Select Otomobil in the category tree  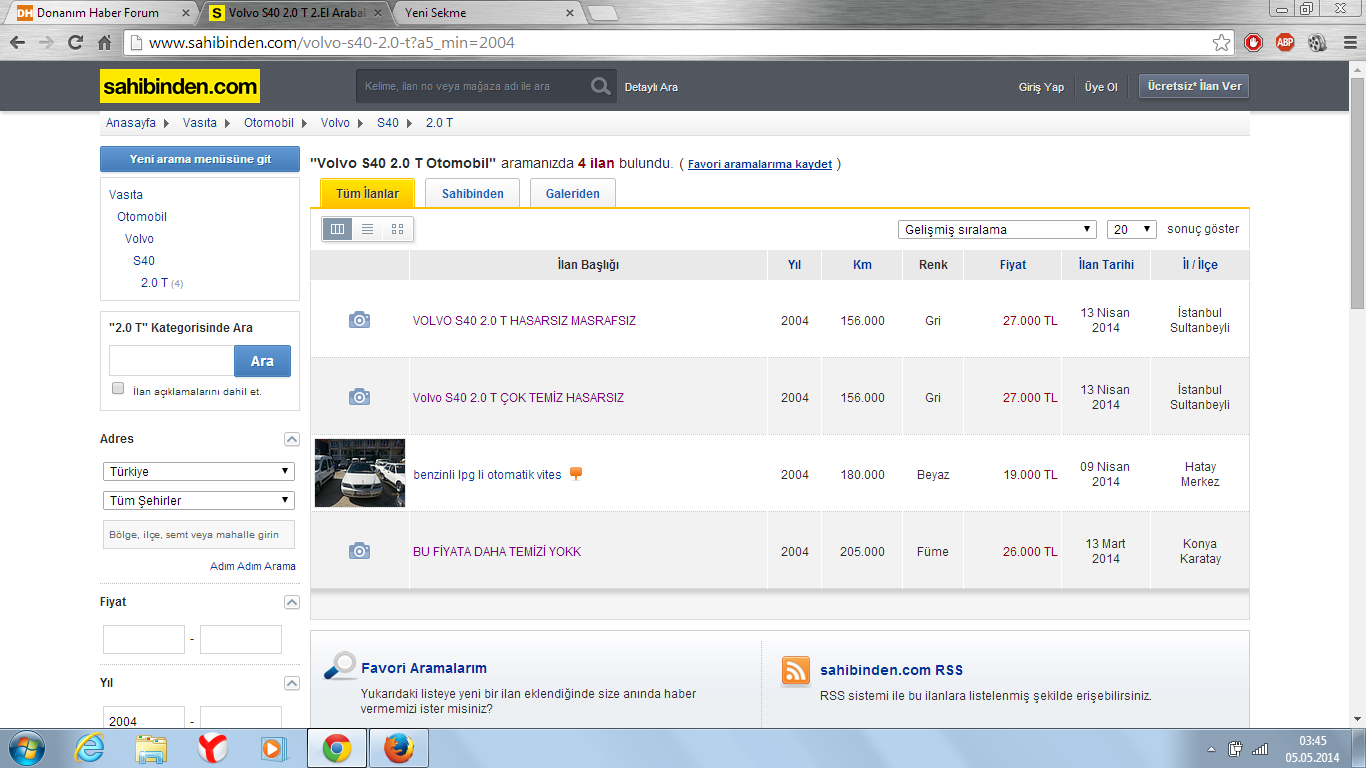(142, 217)
